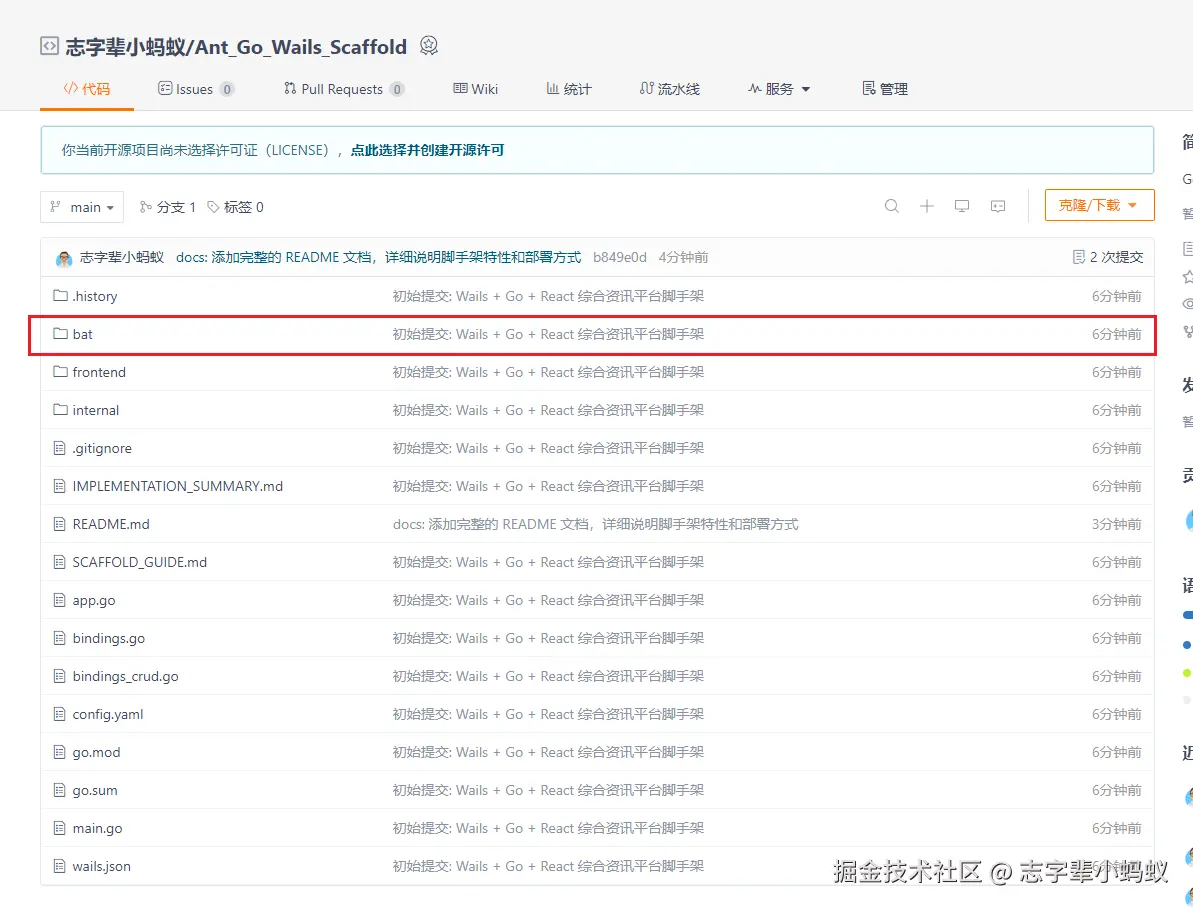The image size is (1193, 910).
Task: Open the go.sum file
Action: click(95, 791)
